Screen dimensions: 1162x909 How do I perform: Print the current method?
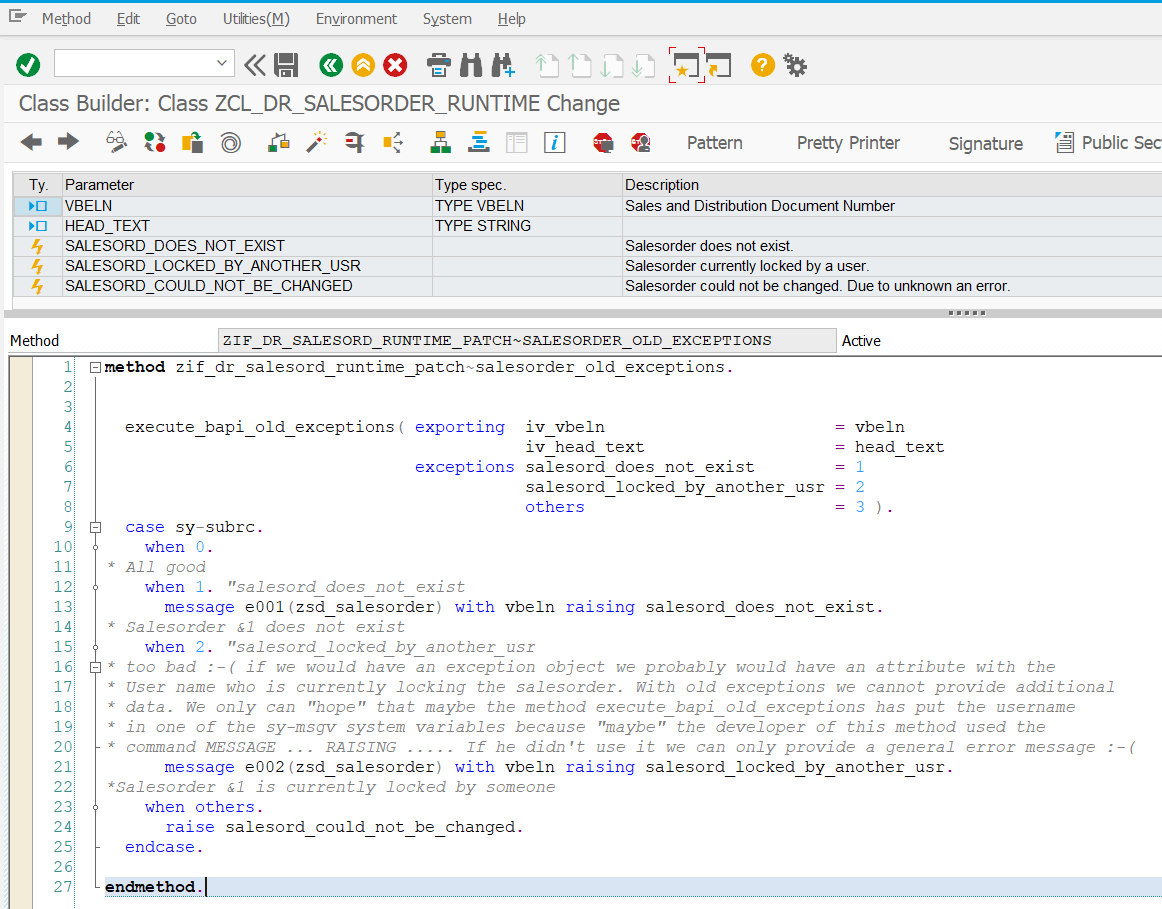pyautogui.click(x=438, y=63)
